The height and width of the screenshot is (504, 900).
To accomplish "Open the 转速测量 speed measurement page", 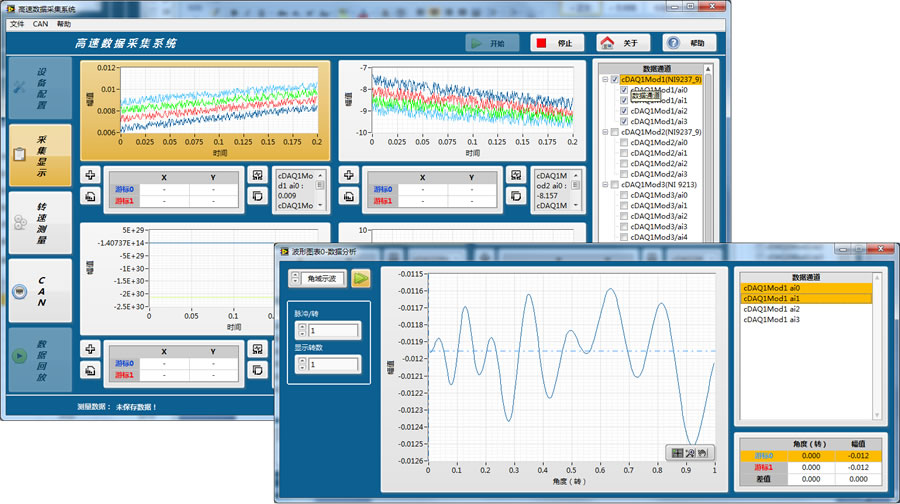I will click(40, 222).
